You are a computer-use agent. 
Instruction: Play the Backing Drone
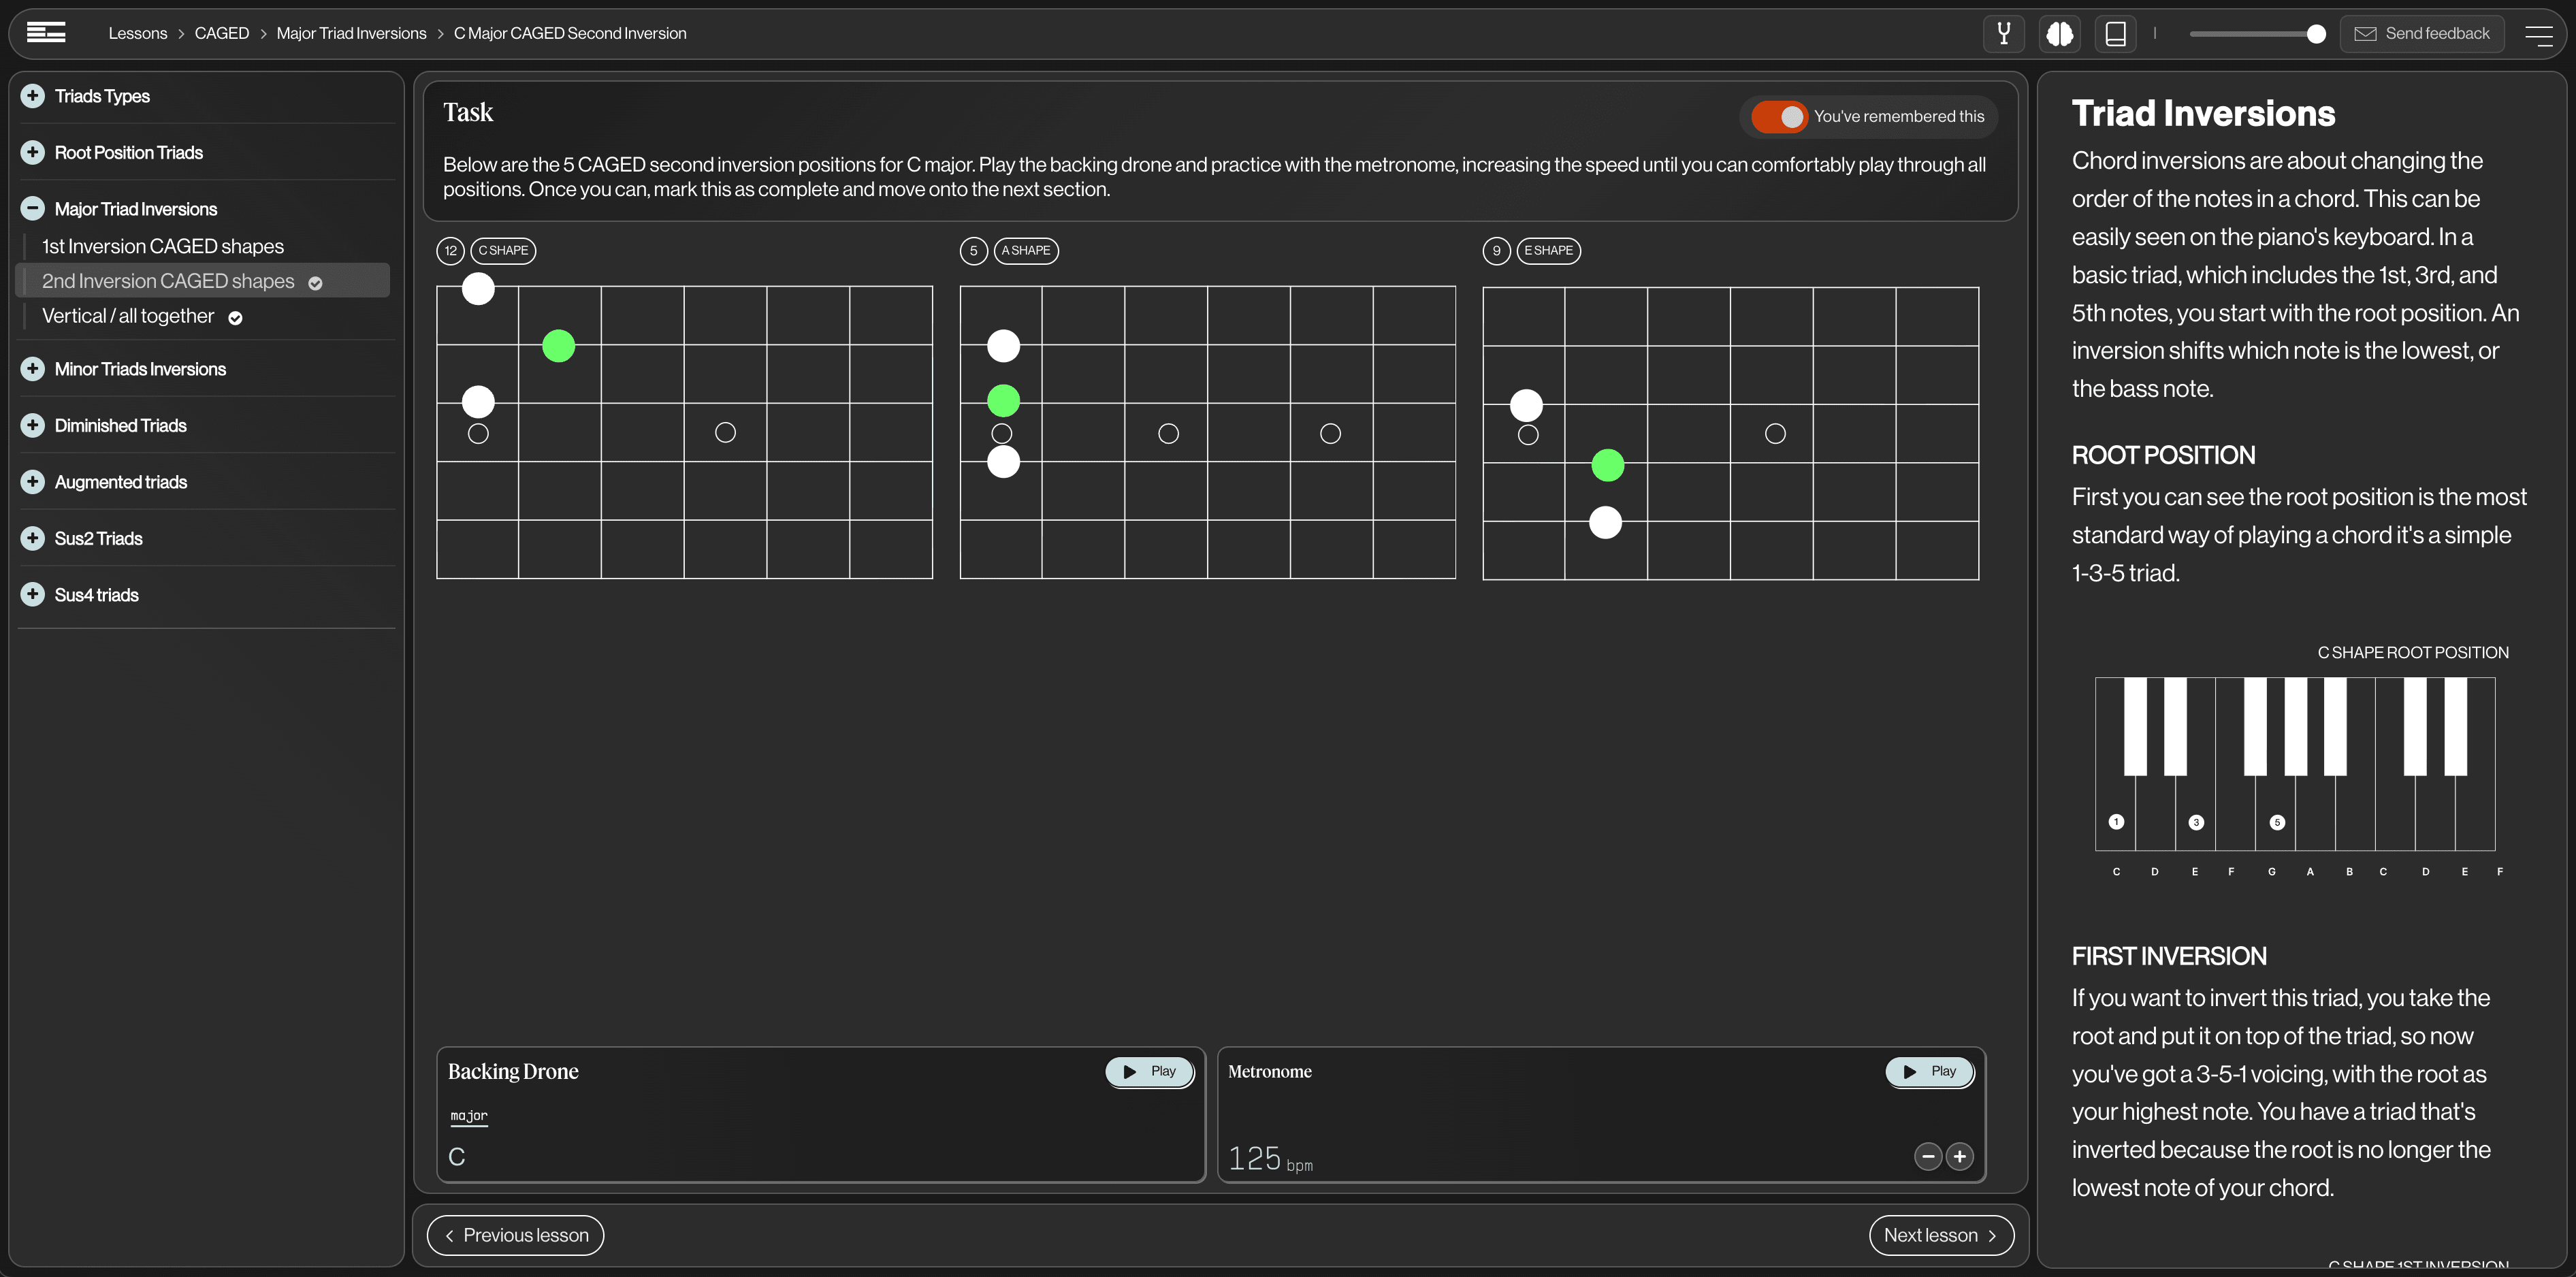[x=1149, y=1072]
